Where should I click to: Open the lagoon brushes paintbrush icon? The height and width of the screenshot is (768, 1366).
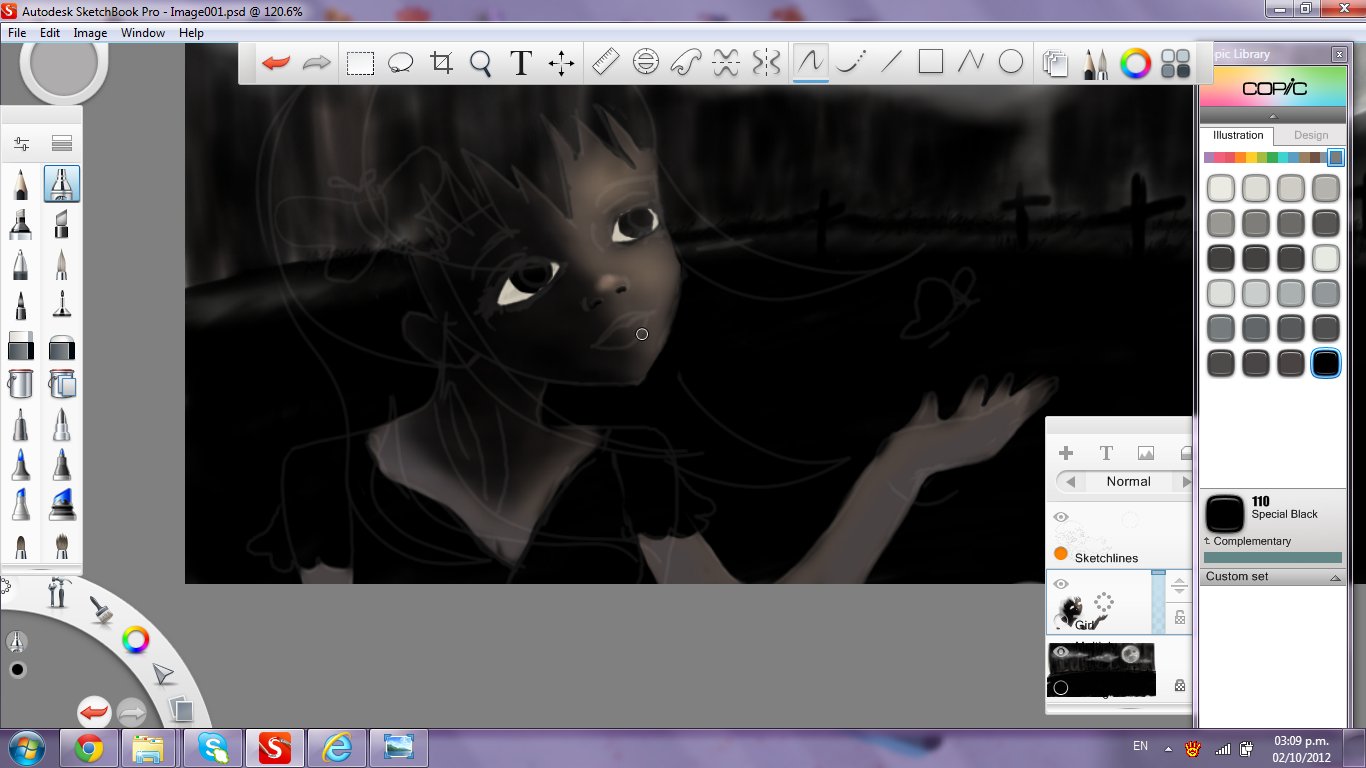[x=101, y=609]
